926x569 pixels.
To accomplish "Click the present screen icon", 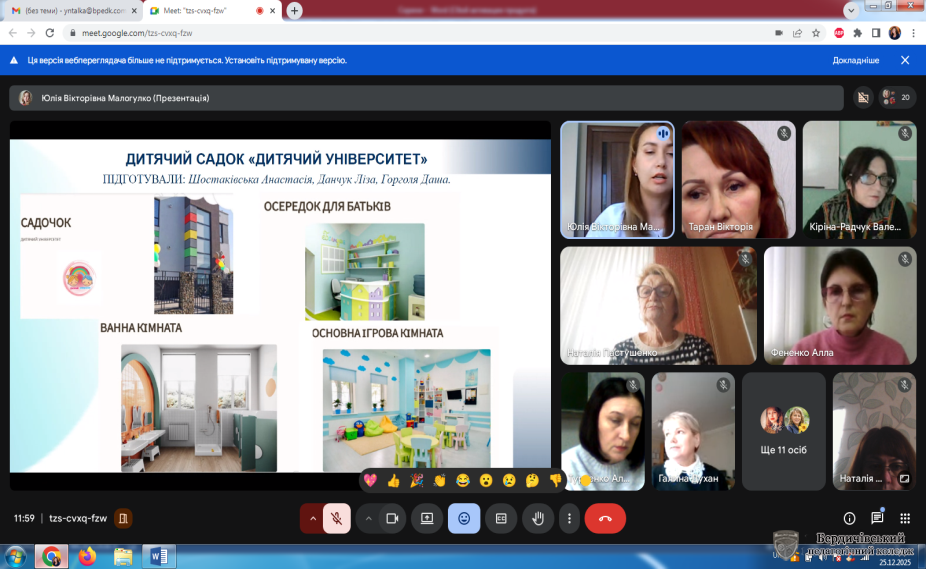I will point(427,518).
